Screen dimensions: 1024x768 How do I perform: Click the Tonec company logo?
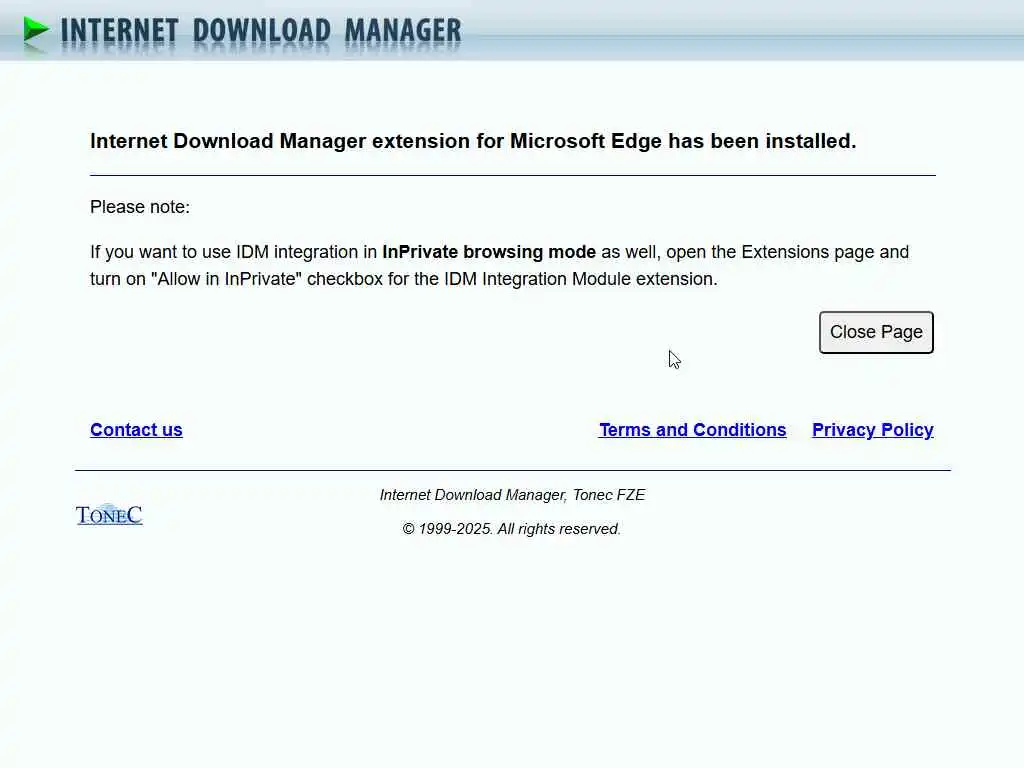click(109, 515)
